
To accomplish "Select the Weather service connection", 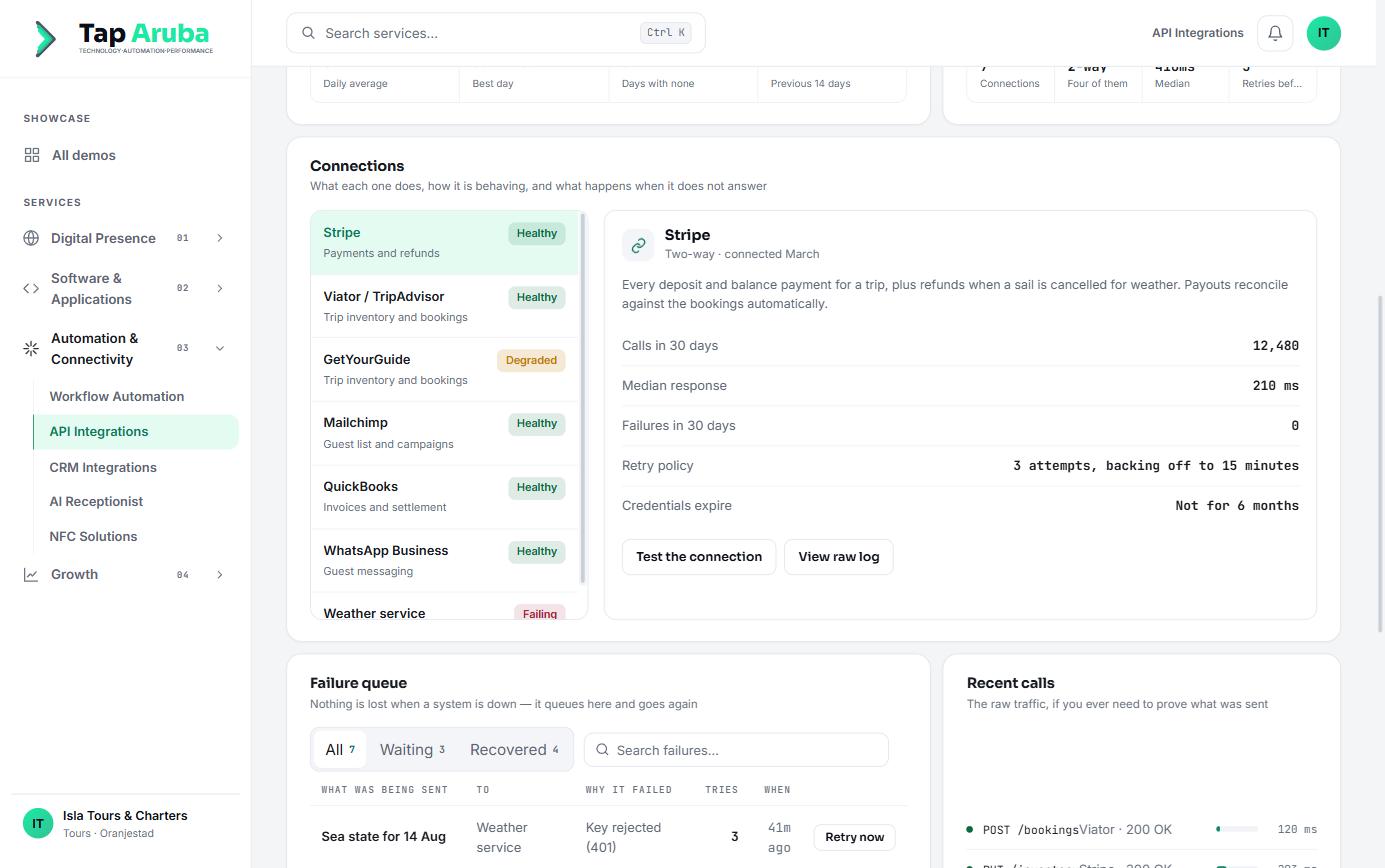I will (444, 607).
